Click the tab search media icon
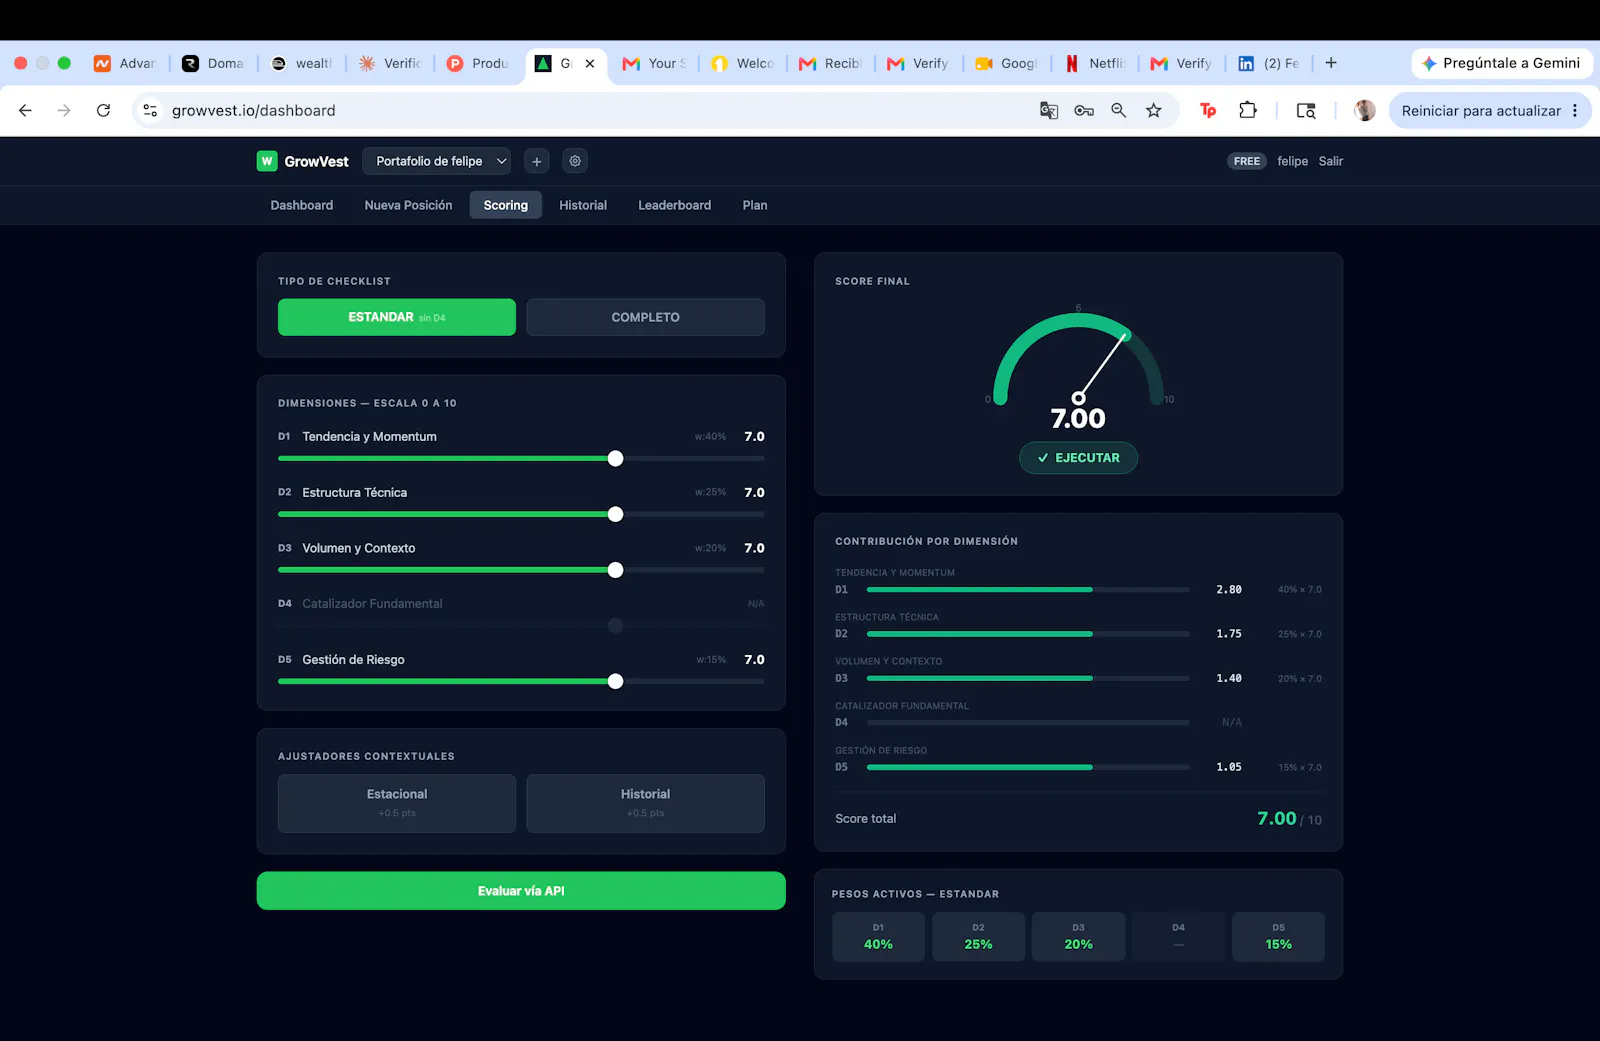Image resolution: width=1600 pixels, height=1041 pixels. 1306,111
